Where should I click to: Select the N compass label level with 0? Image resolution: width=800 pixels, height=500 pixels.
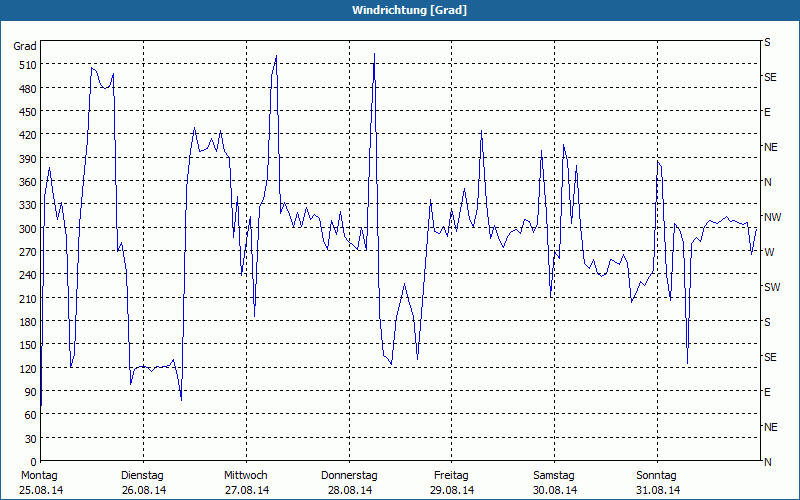click(x=767, y=462)
